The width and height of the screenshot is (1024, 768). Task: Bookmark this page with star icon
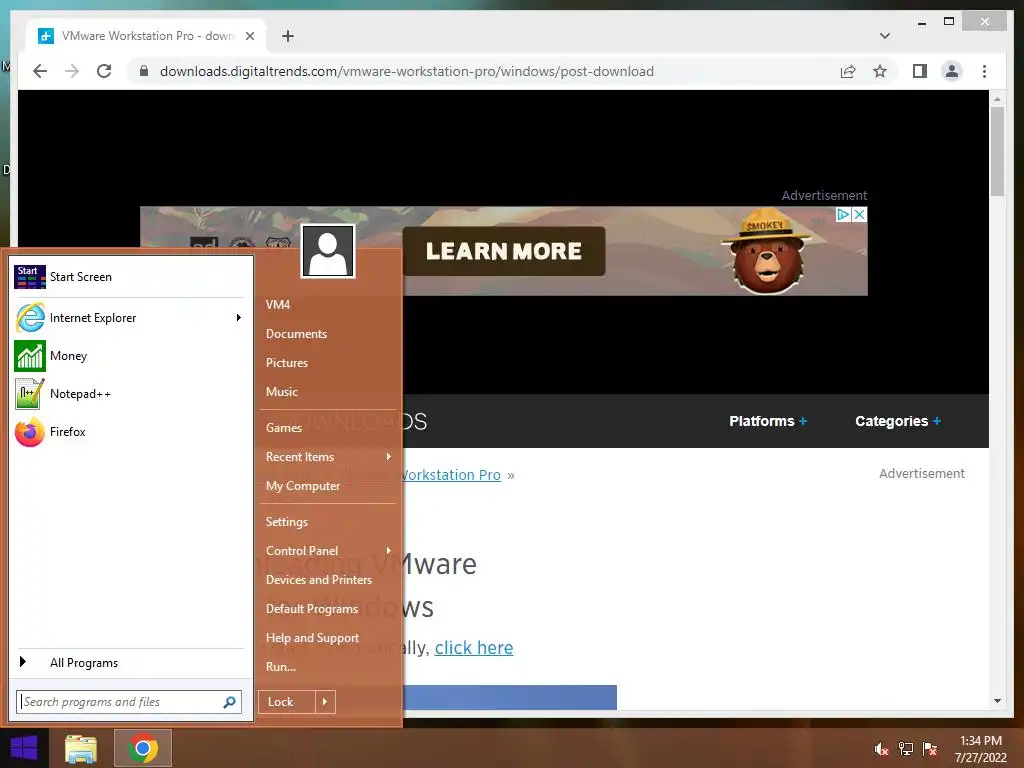click(880, 71)
